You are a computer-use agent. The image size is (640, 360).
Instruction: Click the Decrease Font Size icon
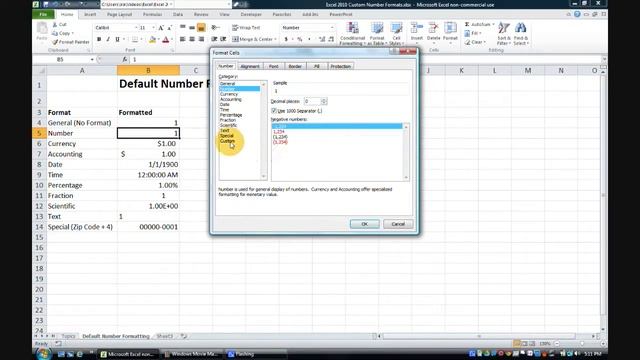[x=169, y=28]
